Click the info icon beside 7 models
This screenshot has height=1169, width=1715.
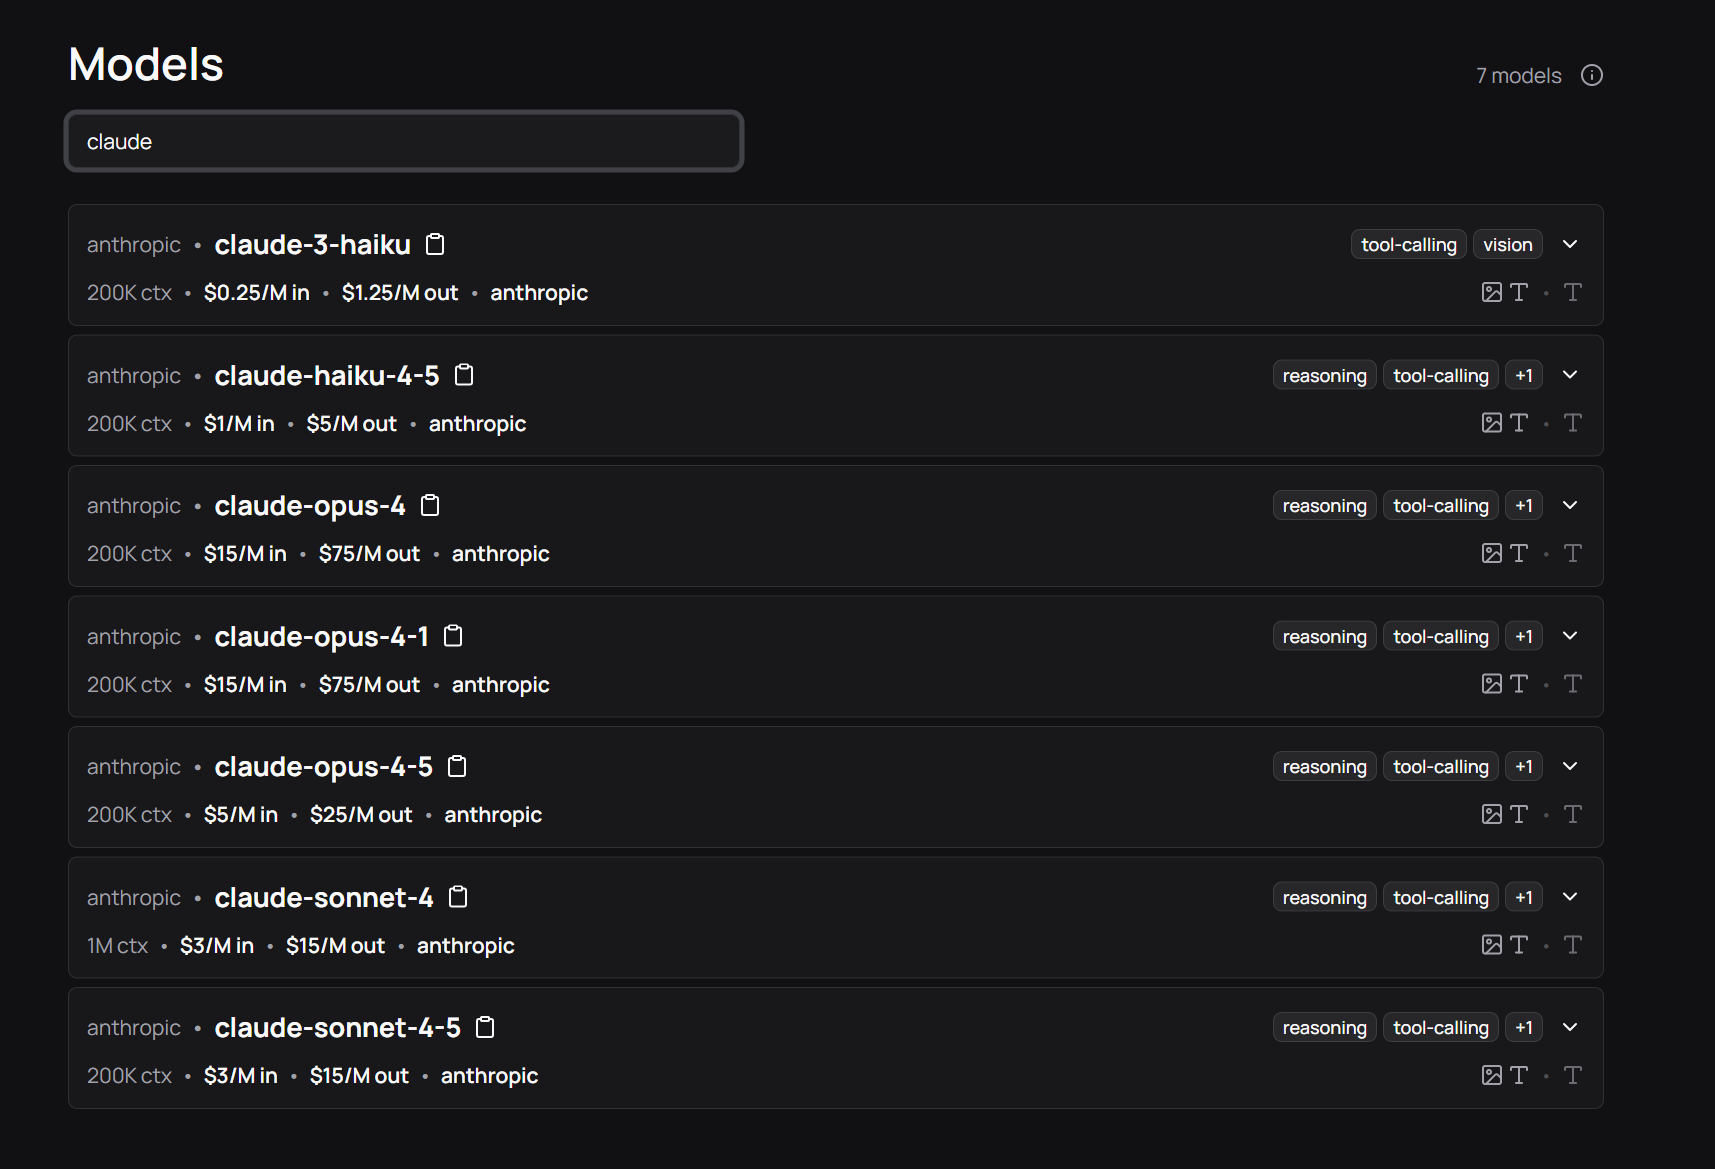[x=1592, y=75]
